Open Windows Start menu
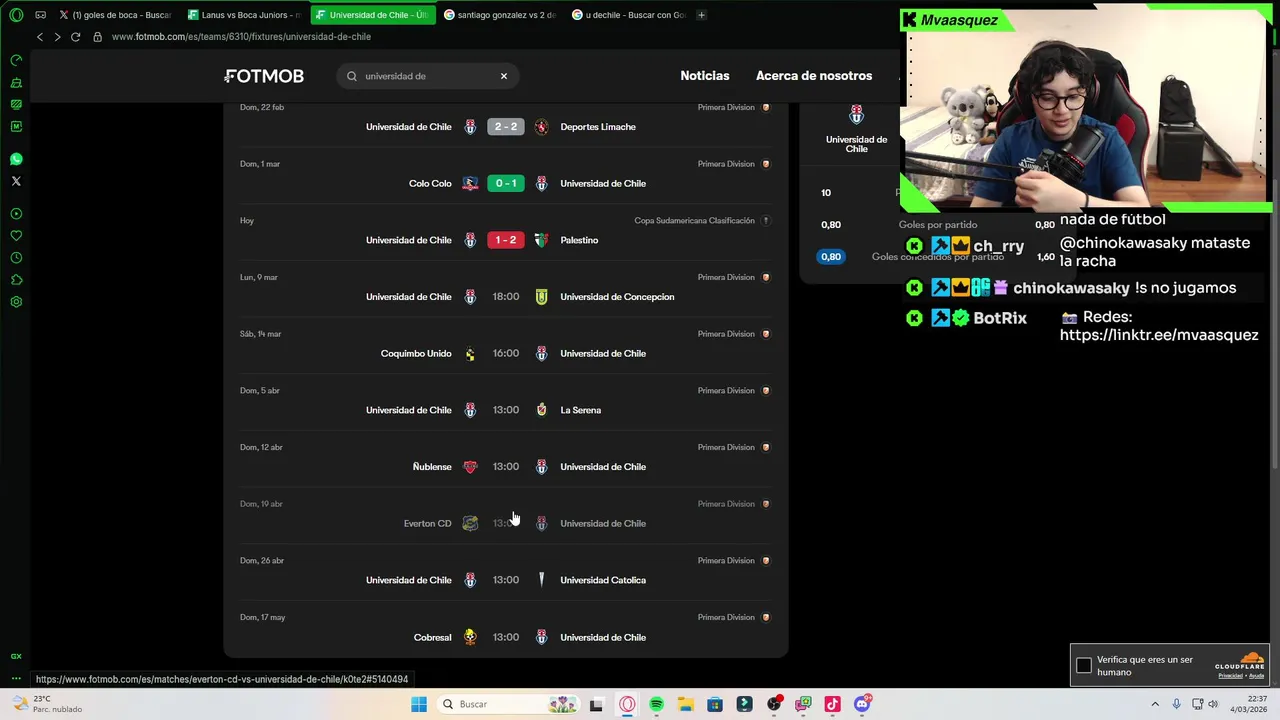 (419, 704)
